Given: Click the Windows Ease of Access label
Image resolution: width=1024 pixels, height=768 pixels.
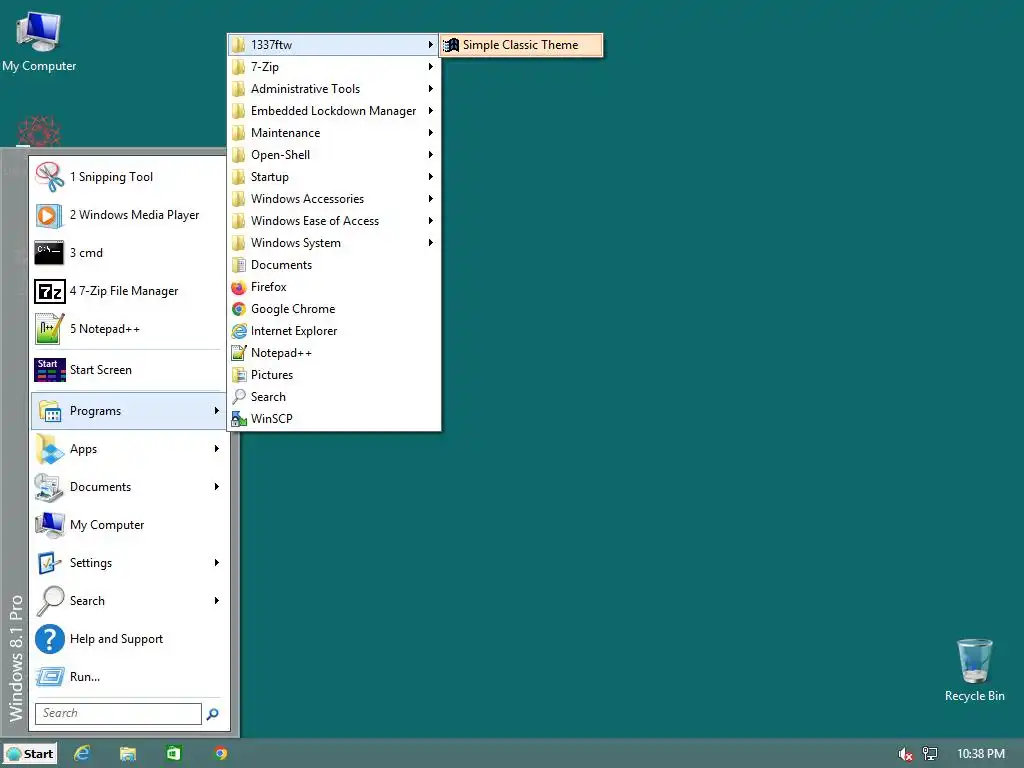Looking at the screenshot, I should (315, 221).
